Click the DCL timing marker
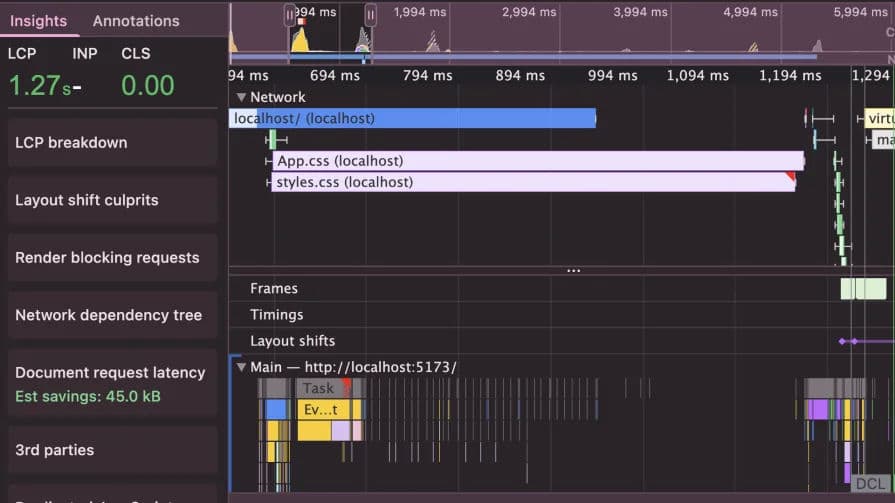The height and width of the screenshot is (503, 895). point(870,484)
